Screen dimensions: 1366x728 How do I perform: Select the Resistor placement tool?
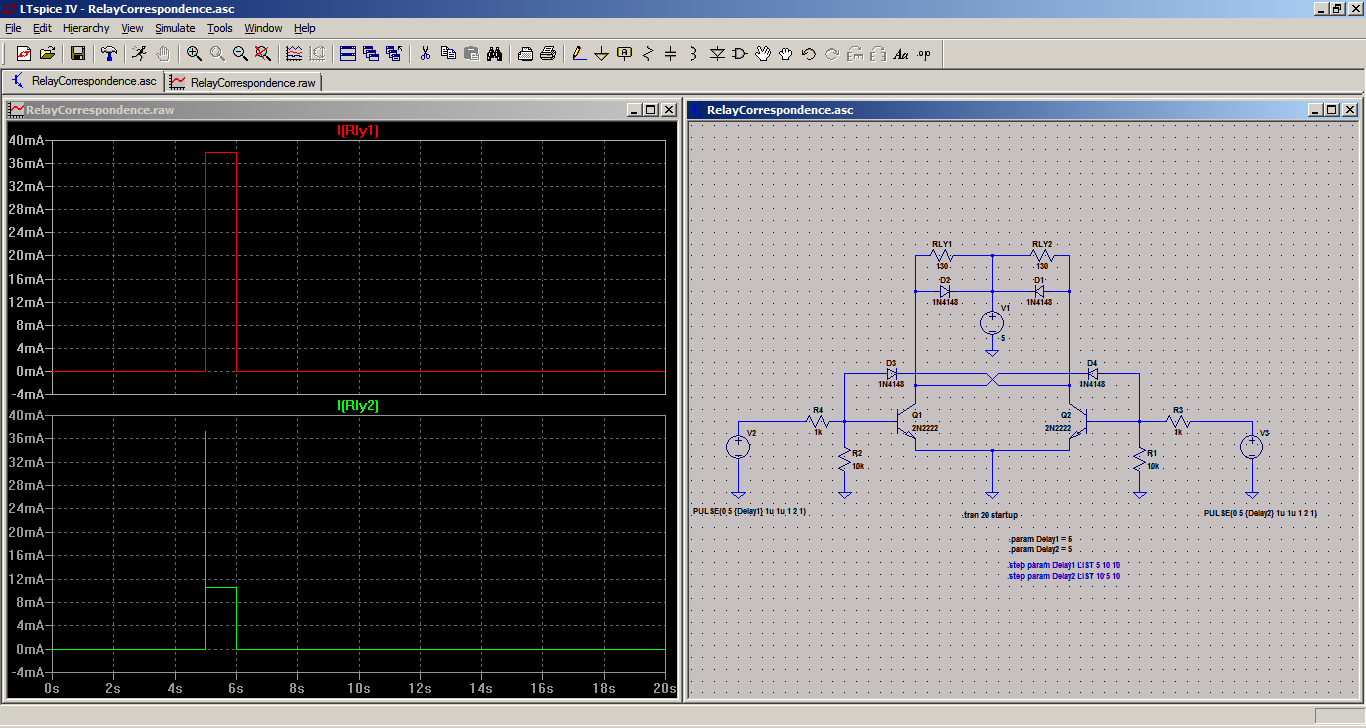647,53
